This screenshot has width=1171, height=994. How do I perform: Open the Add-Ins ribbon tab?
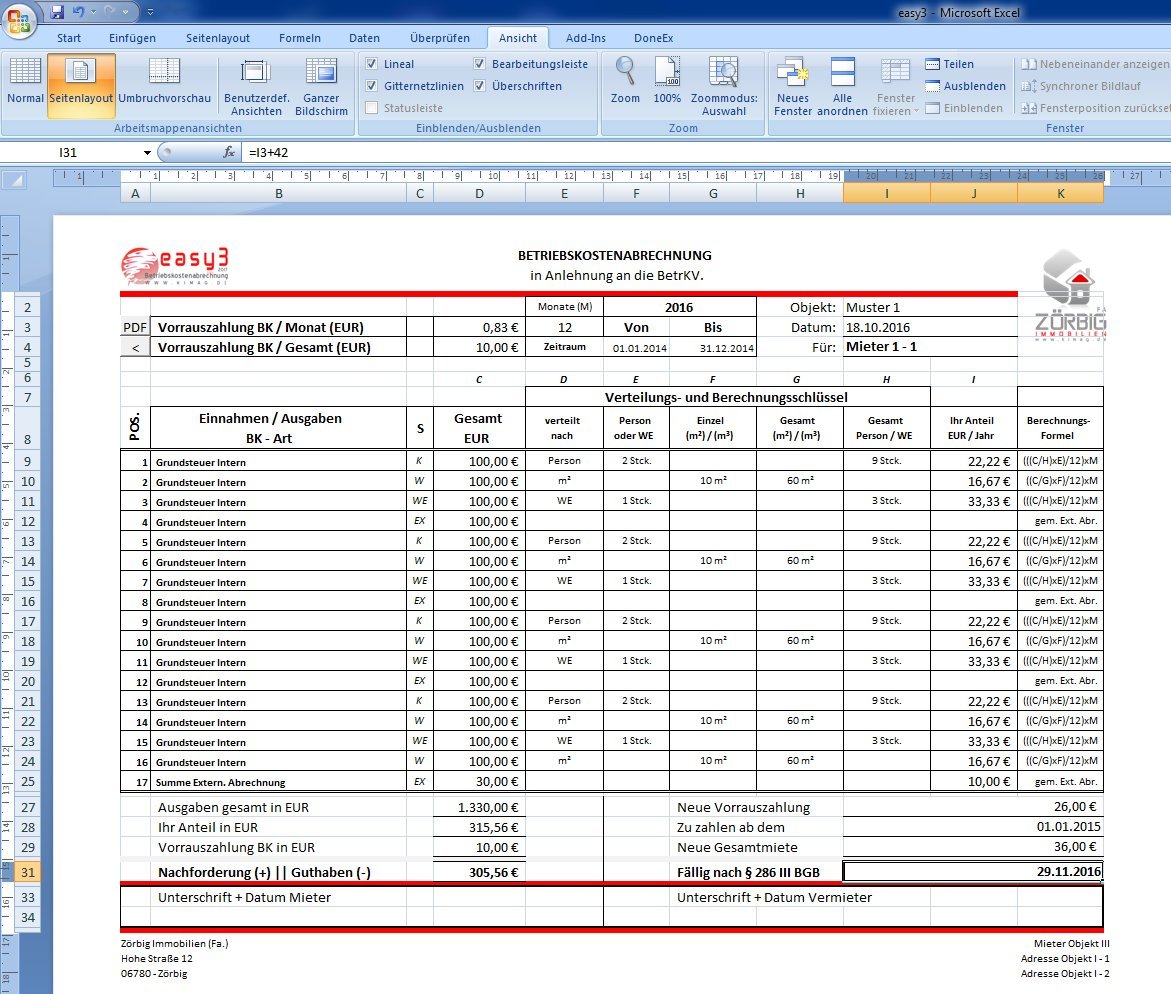(586, 38)
